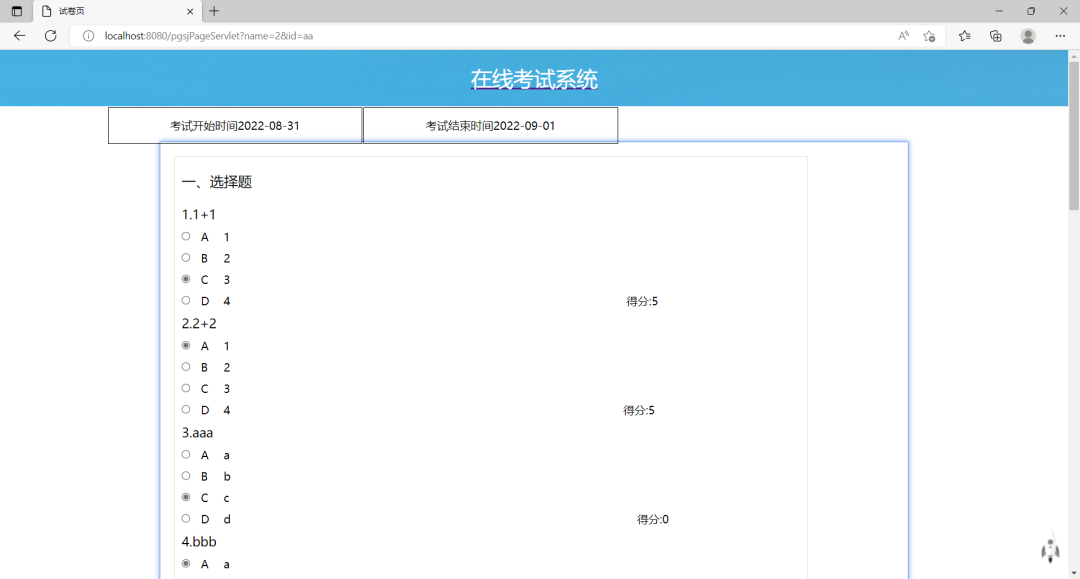Select option A for question bbb
Viewport: 1080px width, 579px height.
(185, 562)
